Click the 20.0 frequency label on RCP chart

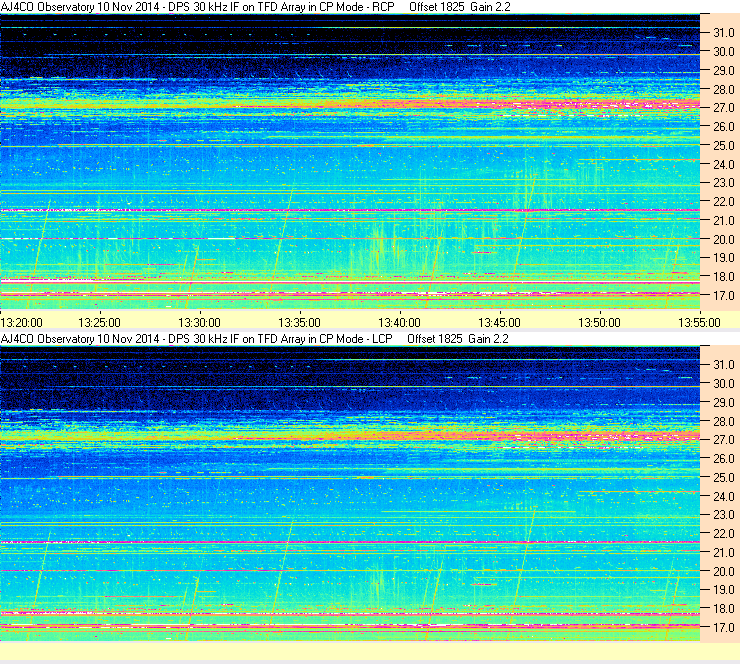(724, 239)
